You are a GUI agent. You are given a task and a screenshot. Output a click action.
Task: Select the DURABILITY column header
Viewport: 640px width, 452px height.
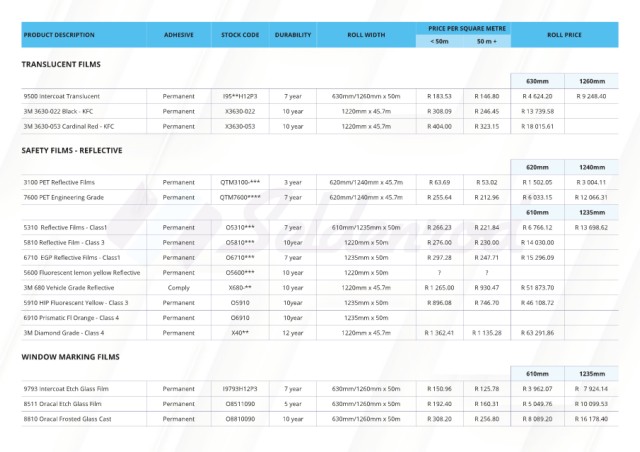(x=293, y=35)
